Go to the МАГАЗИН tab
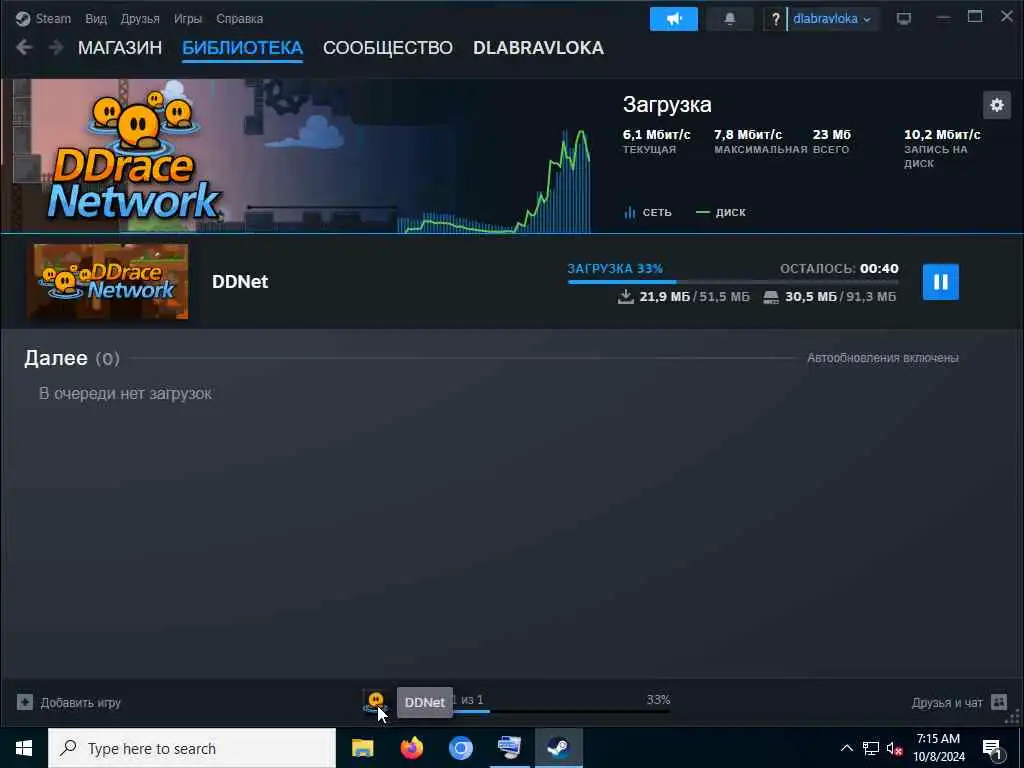Image resolution: width=1024 pixels, height=768 pixels. (120, 48)
